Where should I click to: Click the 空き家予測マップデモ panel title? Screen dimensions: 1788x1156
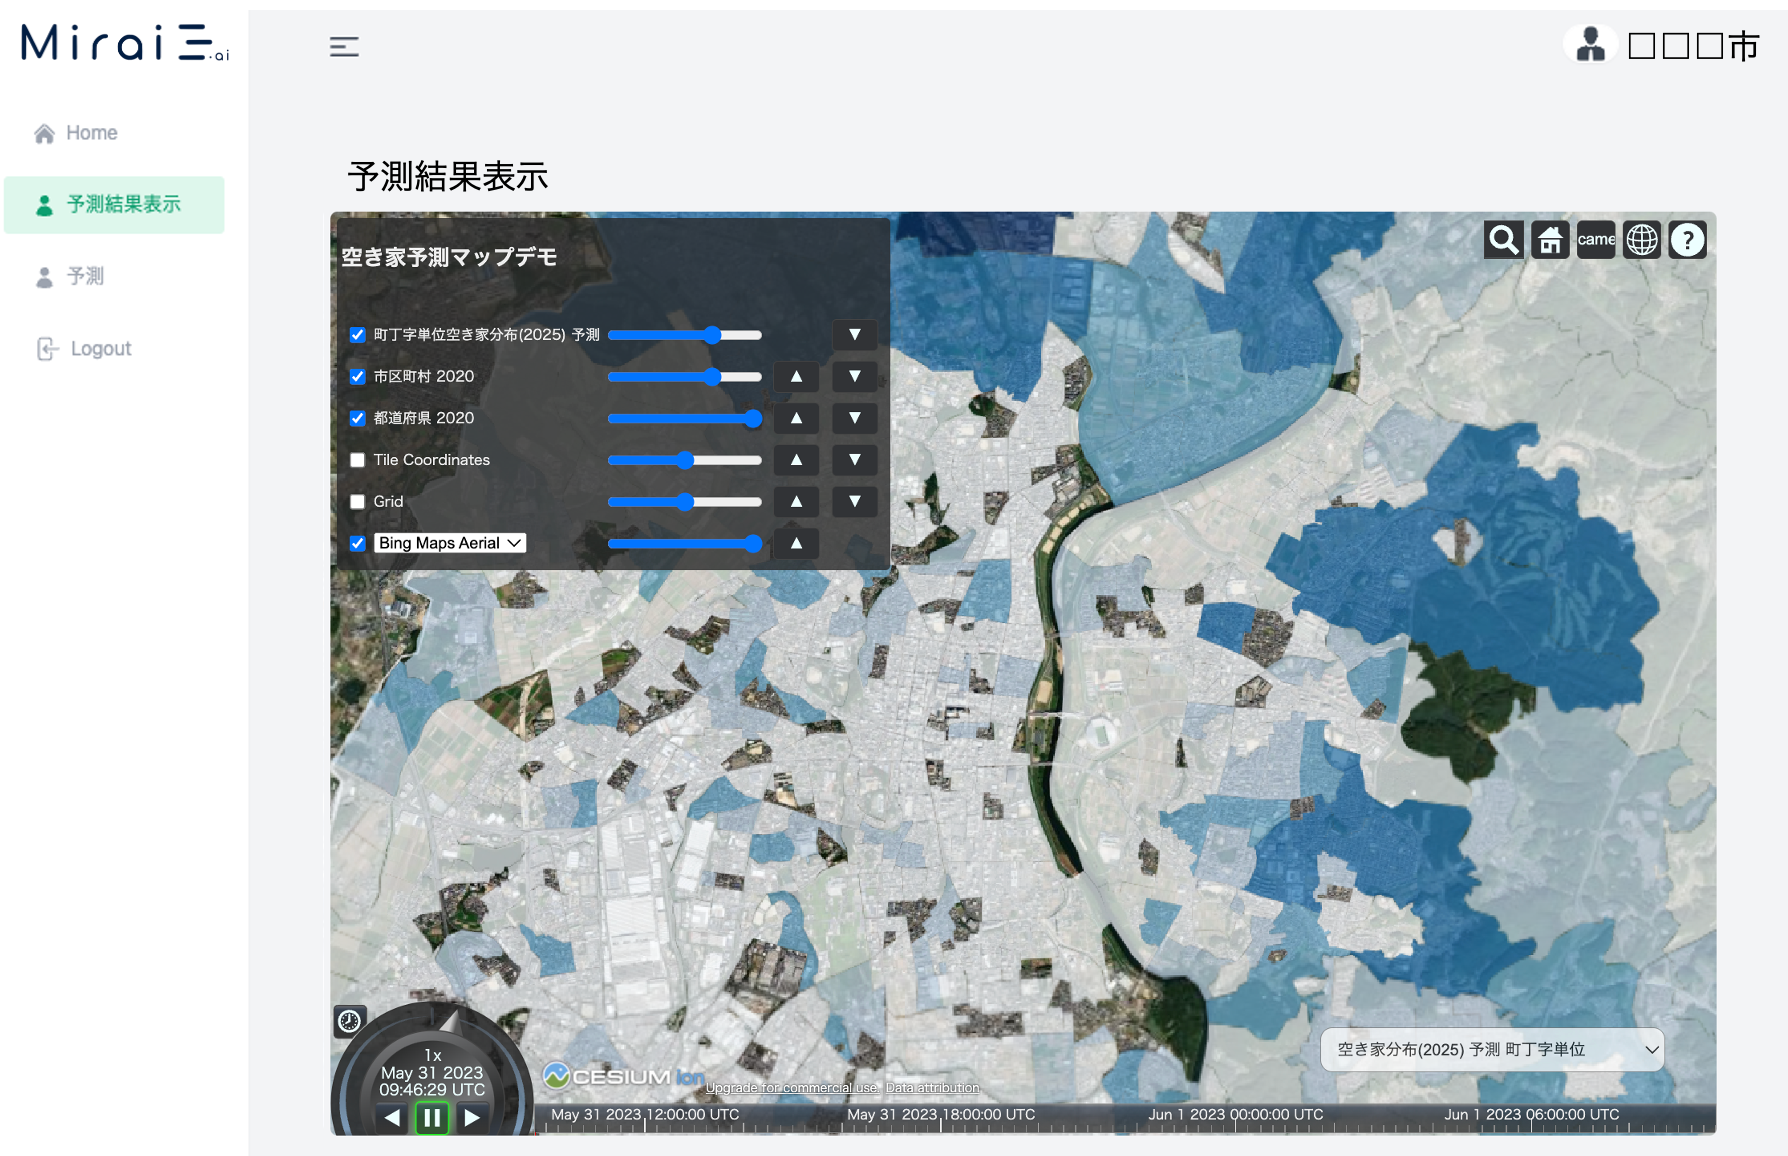pos(449,257)
